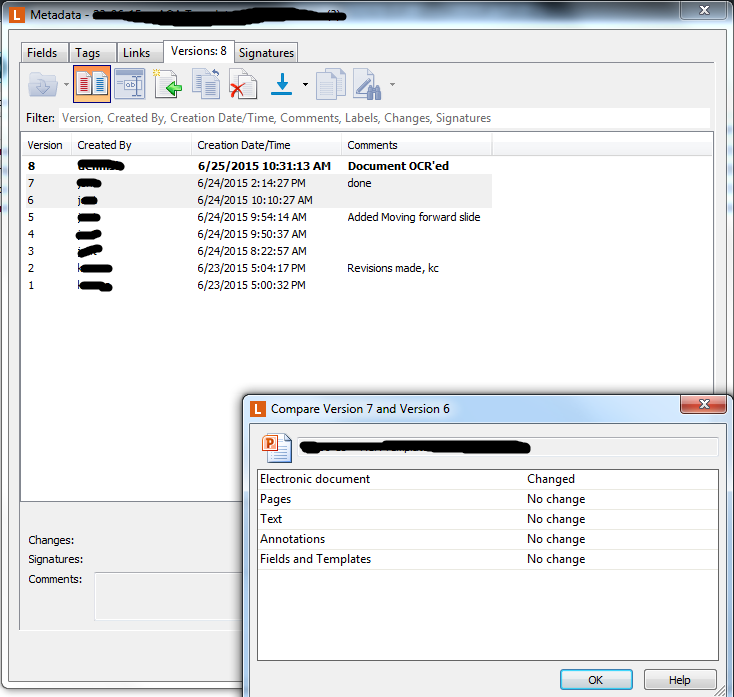Select version 8 row 'Document OCR'ed'
734x697 pixels.
(258, 166)
